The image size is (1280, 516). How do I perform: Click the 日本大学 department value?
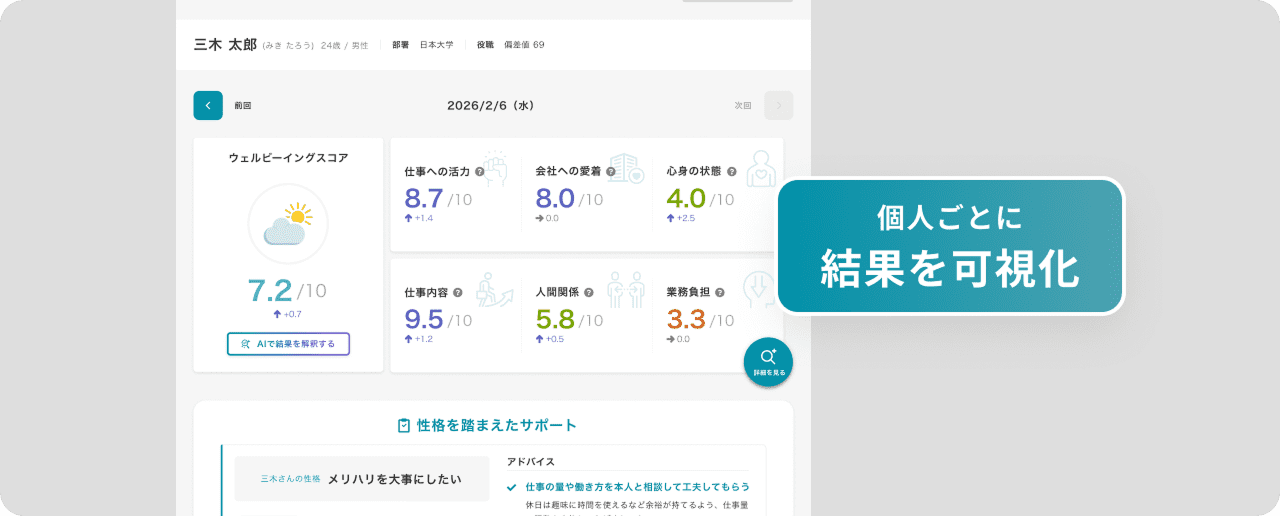click(436, 45)
